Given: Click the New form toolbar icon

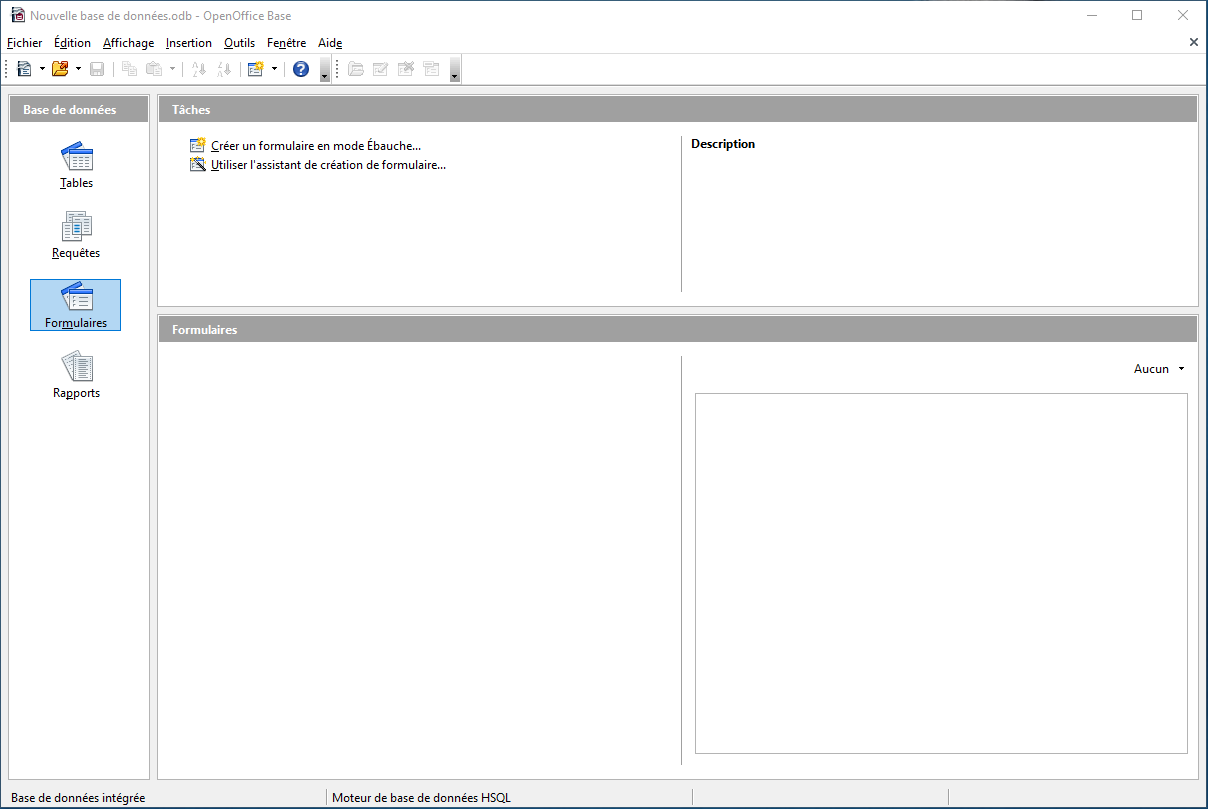Looking at the screenshot, I should pos(256,69).
